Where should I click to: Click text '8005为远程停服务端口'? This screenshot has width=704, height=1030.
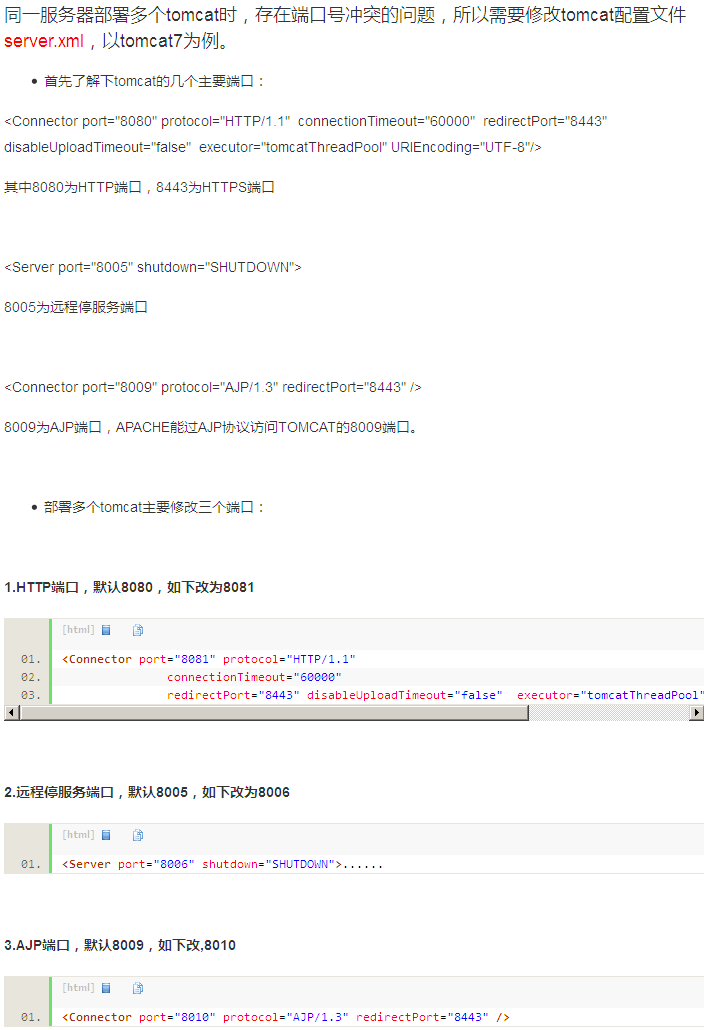point(76,307)
